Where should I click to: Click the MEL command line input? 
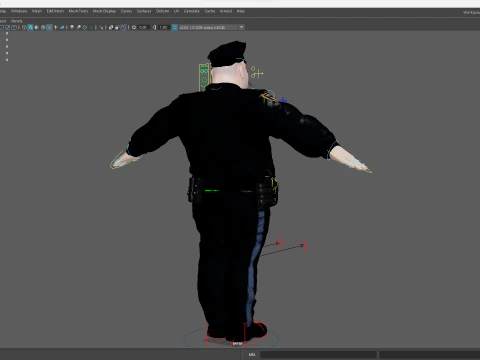[318, 354]
